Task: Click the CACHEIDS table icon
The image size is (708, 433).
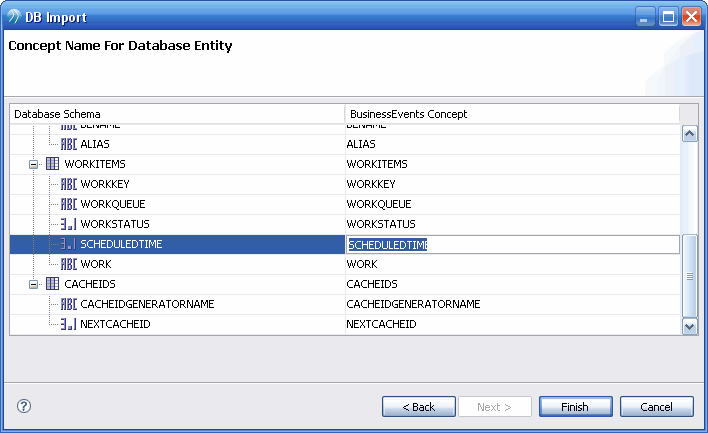Action: 53,284
